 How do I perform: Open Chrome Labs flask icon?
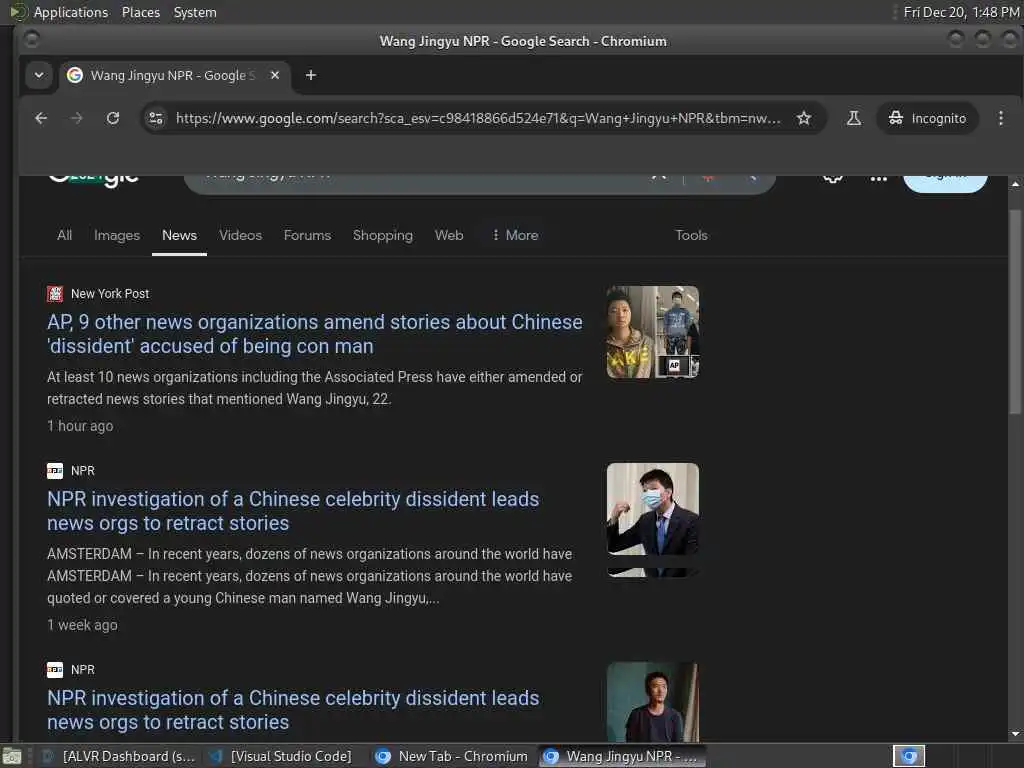854,118
